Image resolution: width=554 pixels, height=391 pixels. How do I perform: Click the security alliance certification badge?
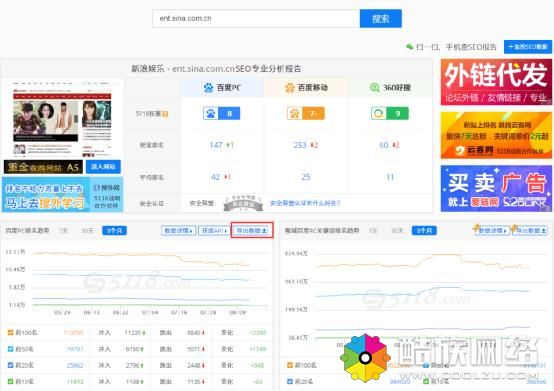pos(243,203)
